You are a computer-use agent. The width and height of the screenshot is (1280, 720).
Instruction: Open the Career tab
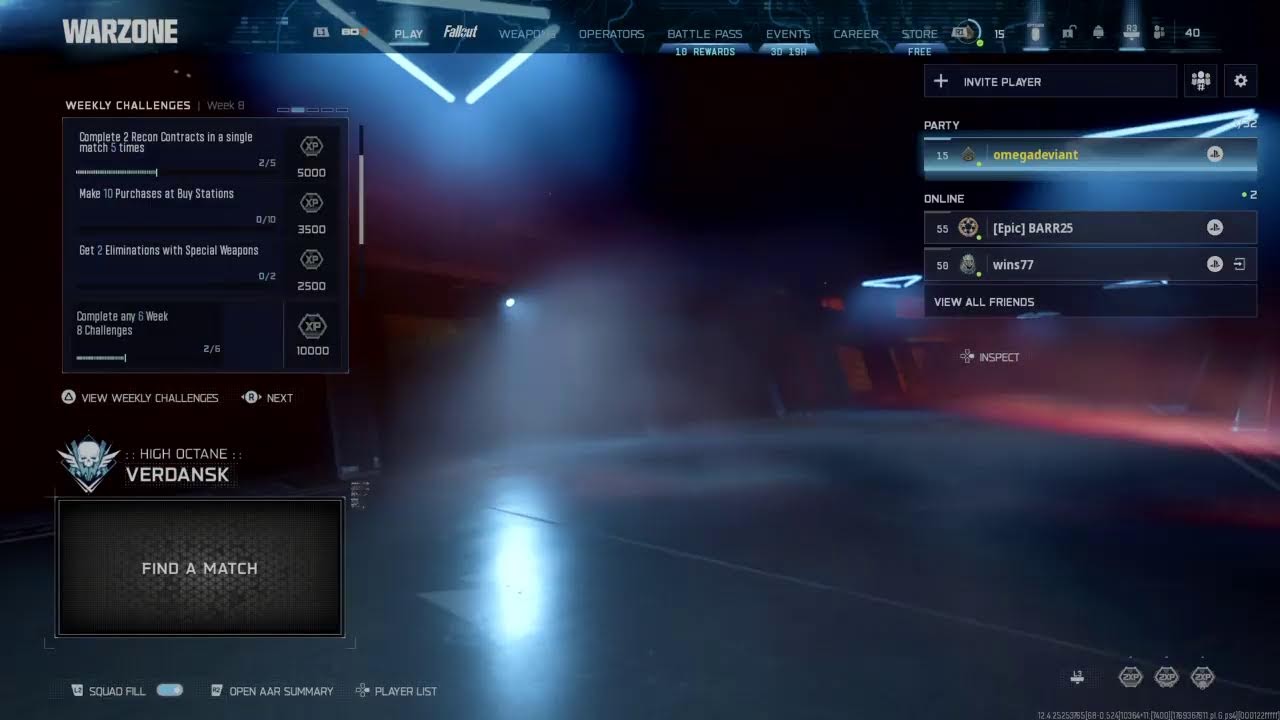(856, 33)
